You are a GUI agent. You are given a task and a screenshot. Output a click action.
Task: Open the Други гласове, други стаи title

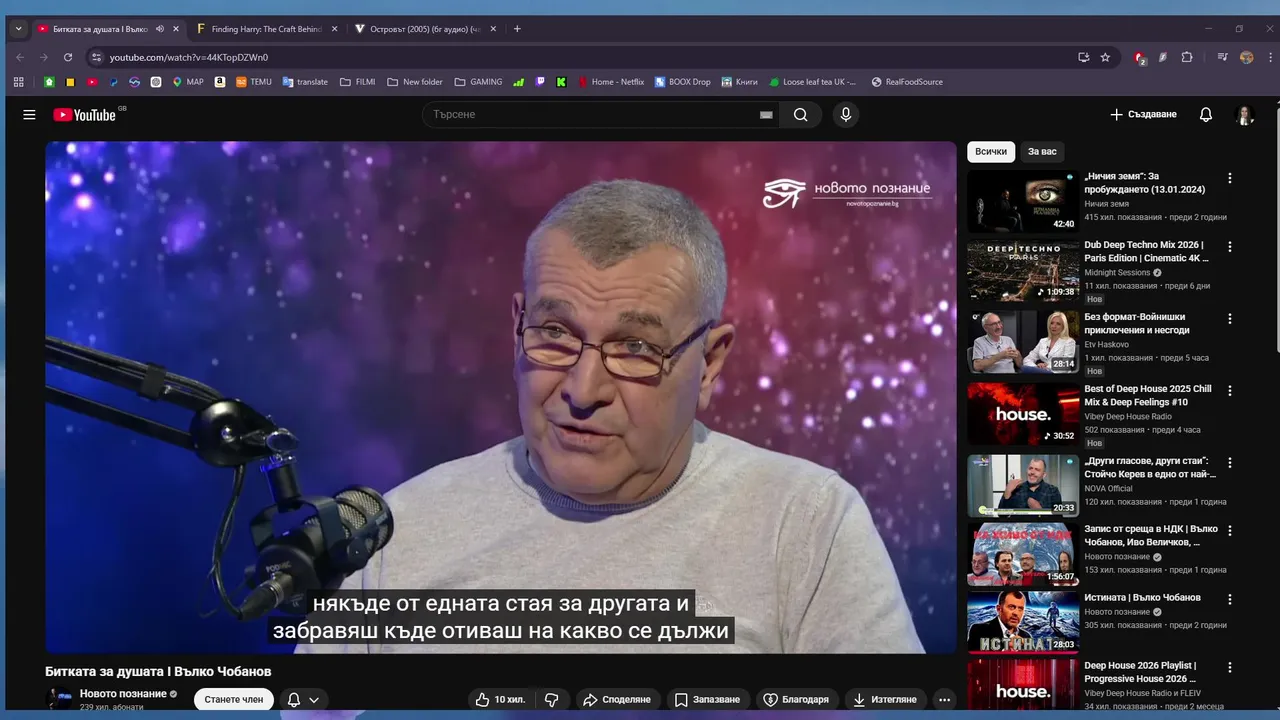point(1150,468)
